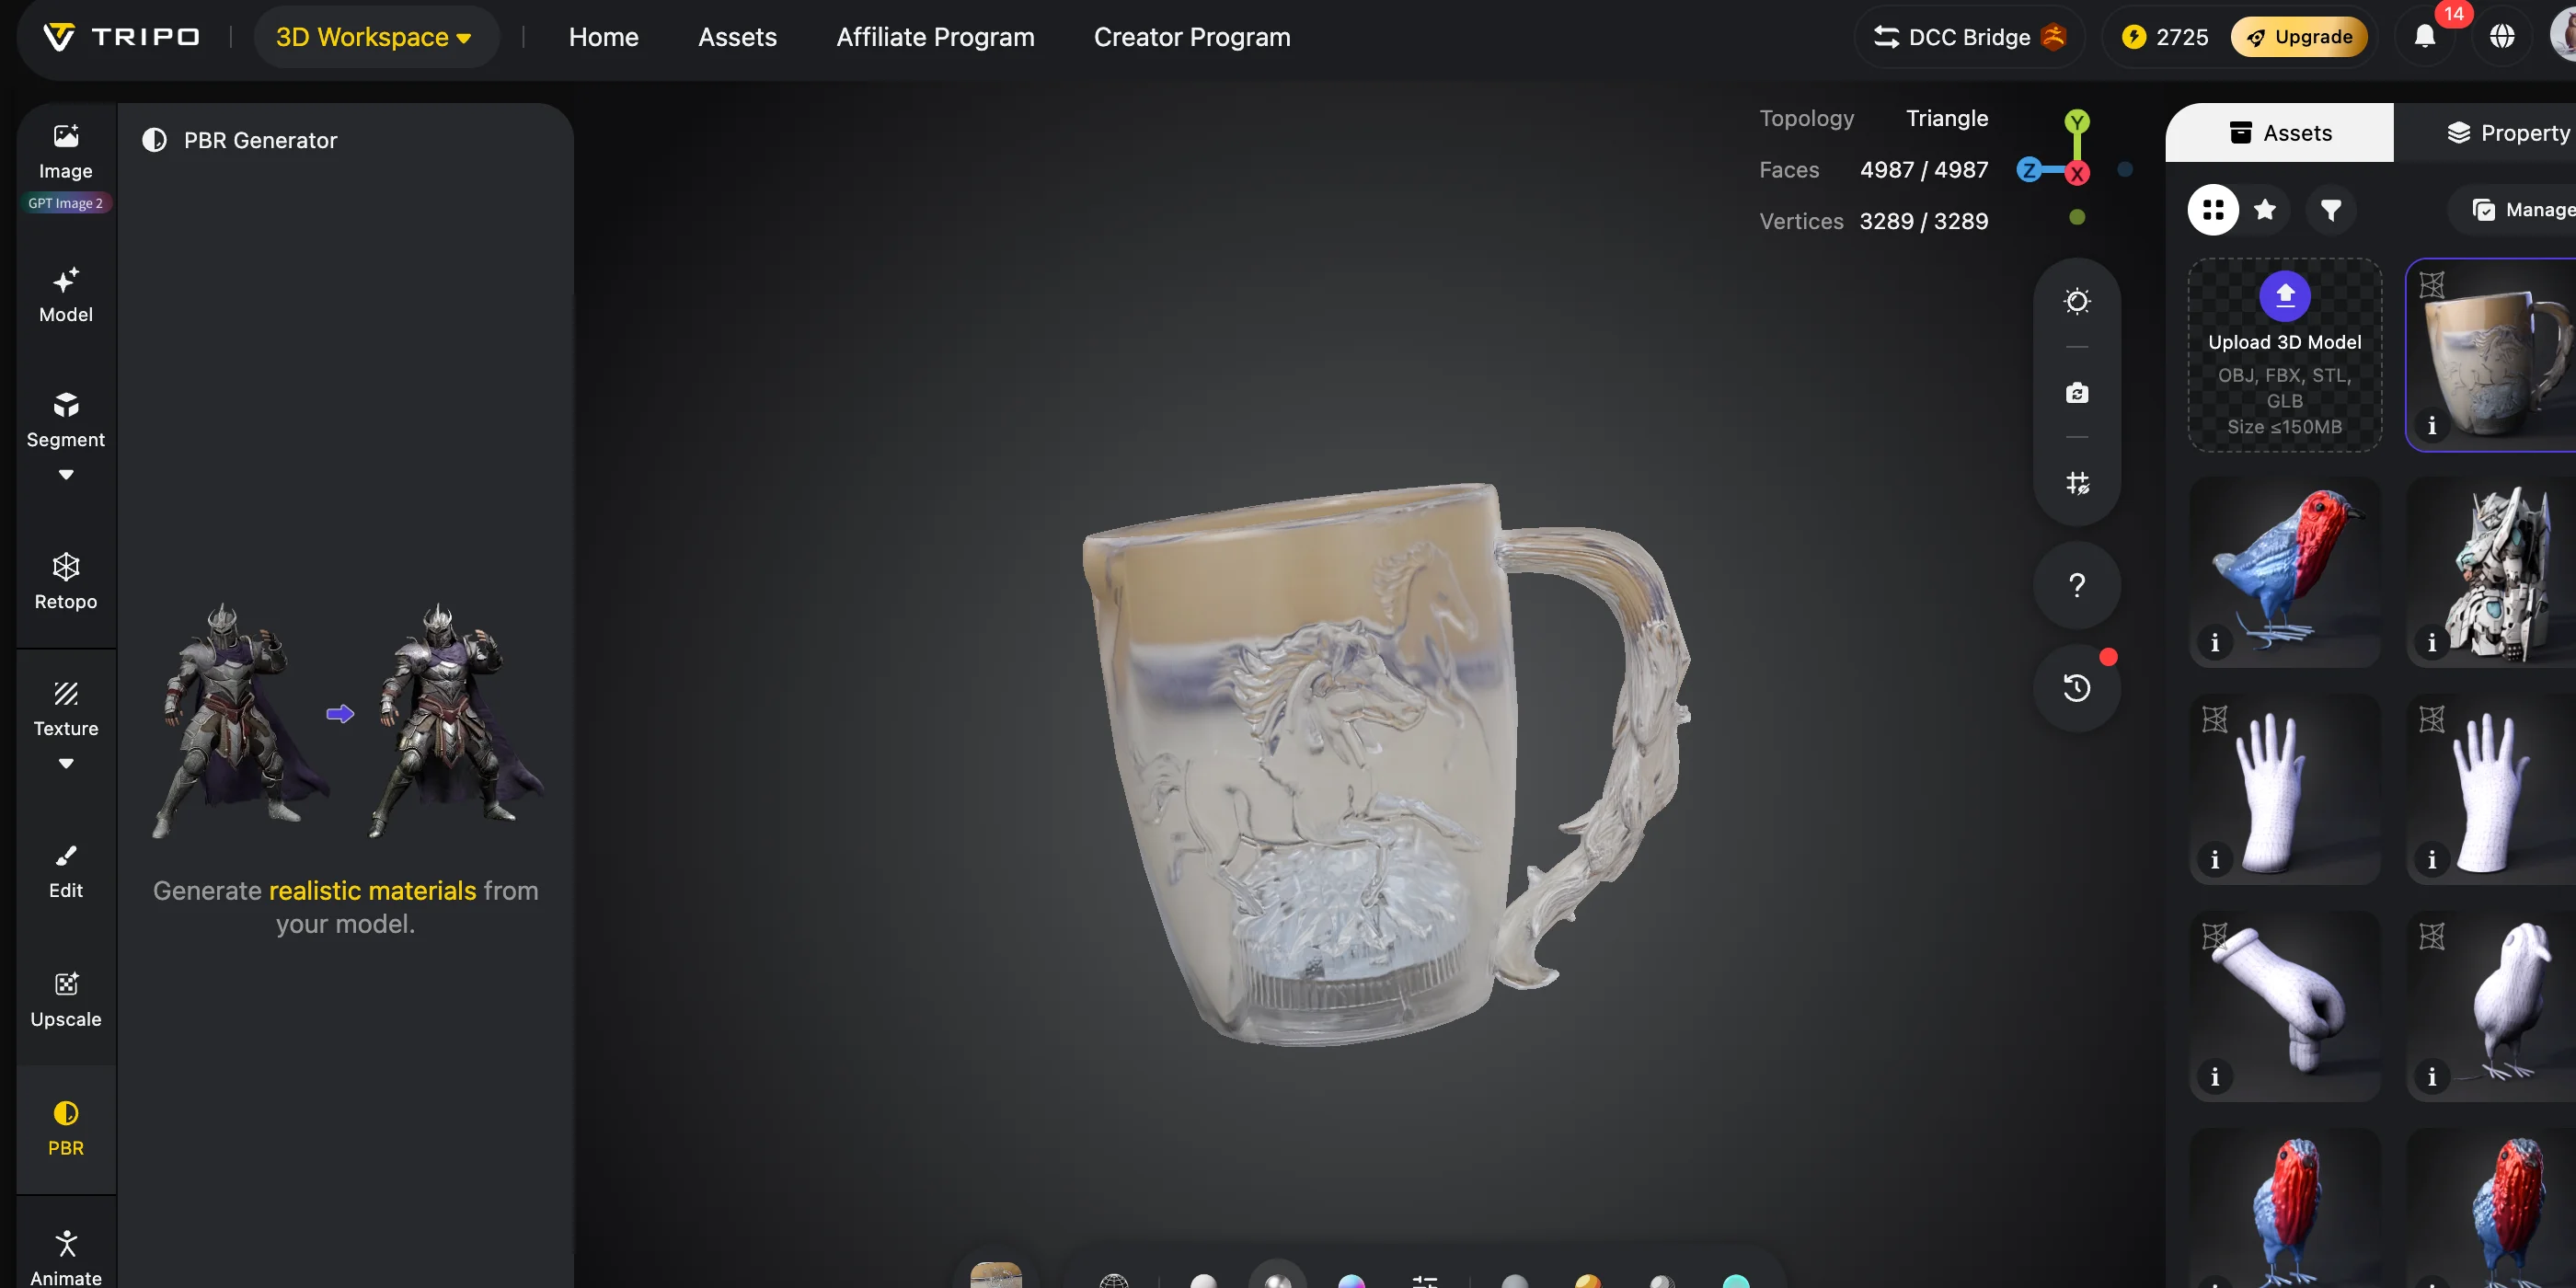The width and height of the screenshot is (2576, 1288).
Task: Open the Affiliate Program page
Action: coord(935,37)
